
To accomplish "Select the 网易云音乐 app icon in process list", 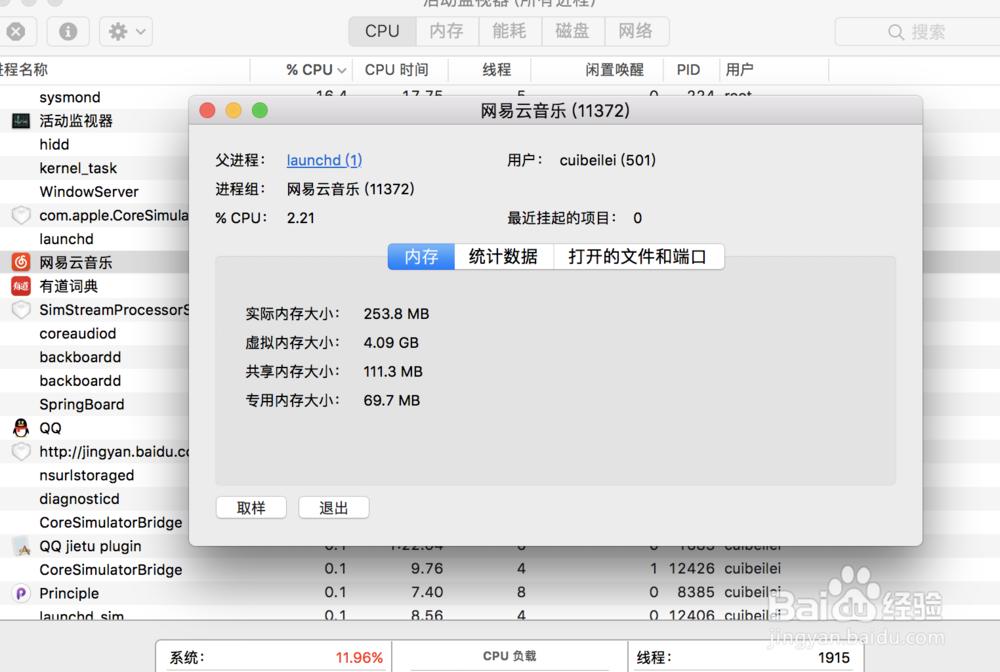I will coord(21,262).
